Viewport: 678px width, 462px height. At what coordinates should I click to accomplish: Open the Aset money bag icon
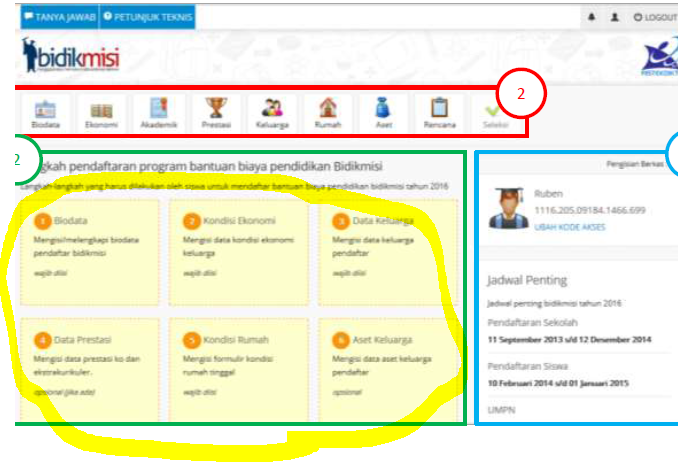coord(383,113)
